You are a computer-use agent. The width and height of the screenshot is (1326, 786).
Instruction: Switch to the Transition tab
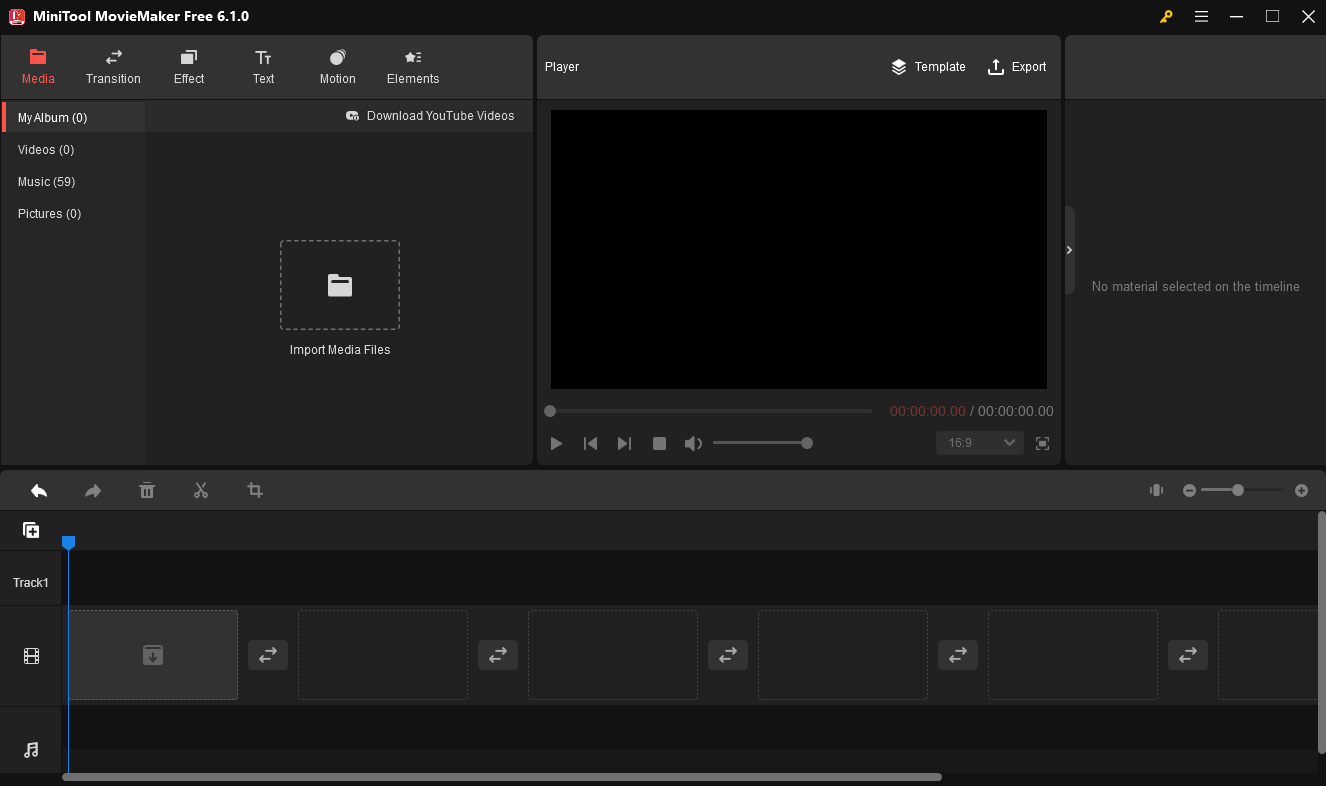[113, 67]
